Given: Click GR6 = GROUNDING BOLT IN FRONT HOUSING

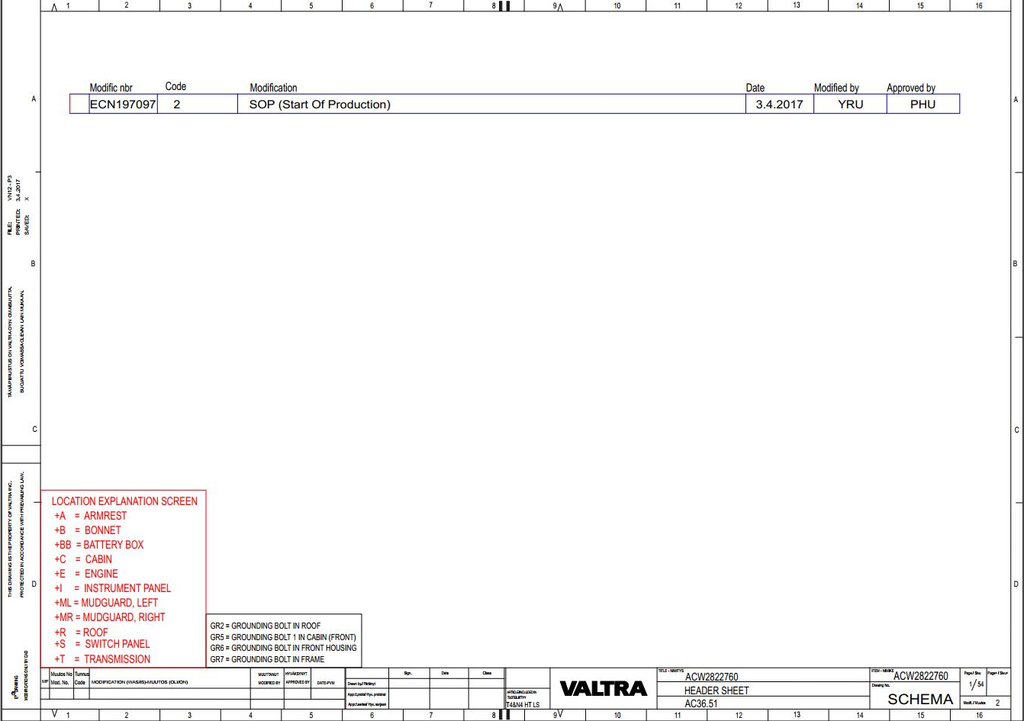Looking at the screenshot, I should coord(283,648).
